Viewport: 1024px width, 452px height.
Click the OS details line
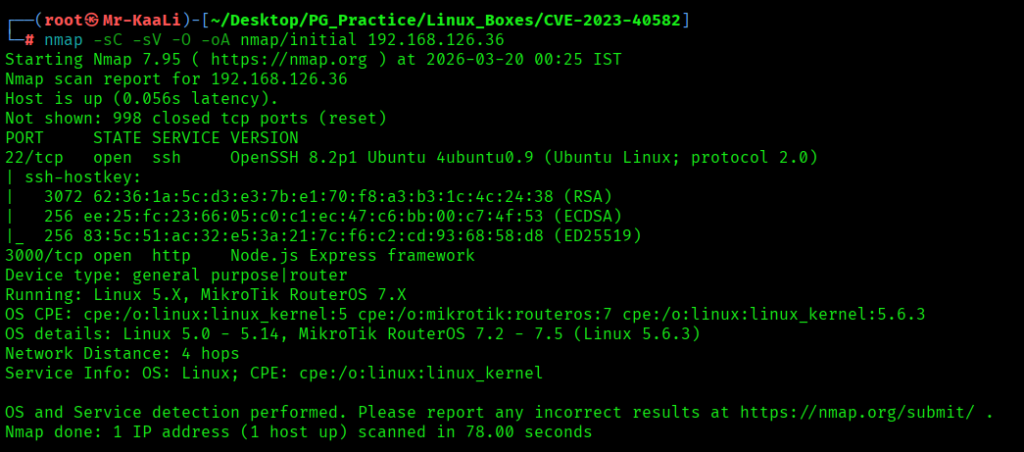tap(352, 334)
